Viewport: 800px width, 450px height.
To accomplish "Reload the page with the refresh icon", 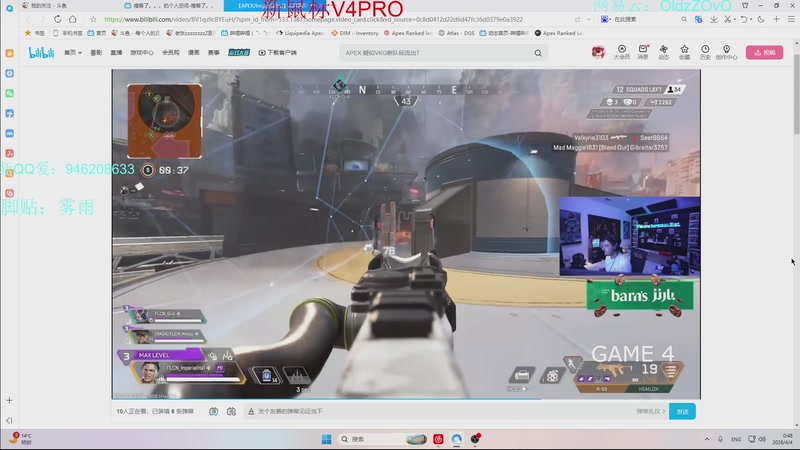I will coord(58,19).
